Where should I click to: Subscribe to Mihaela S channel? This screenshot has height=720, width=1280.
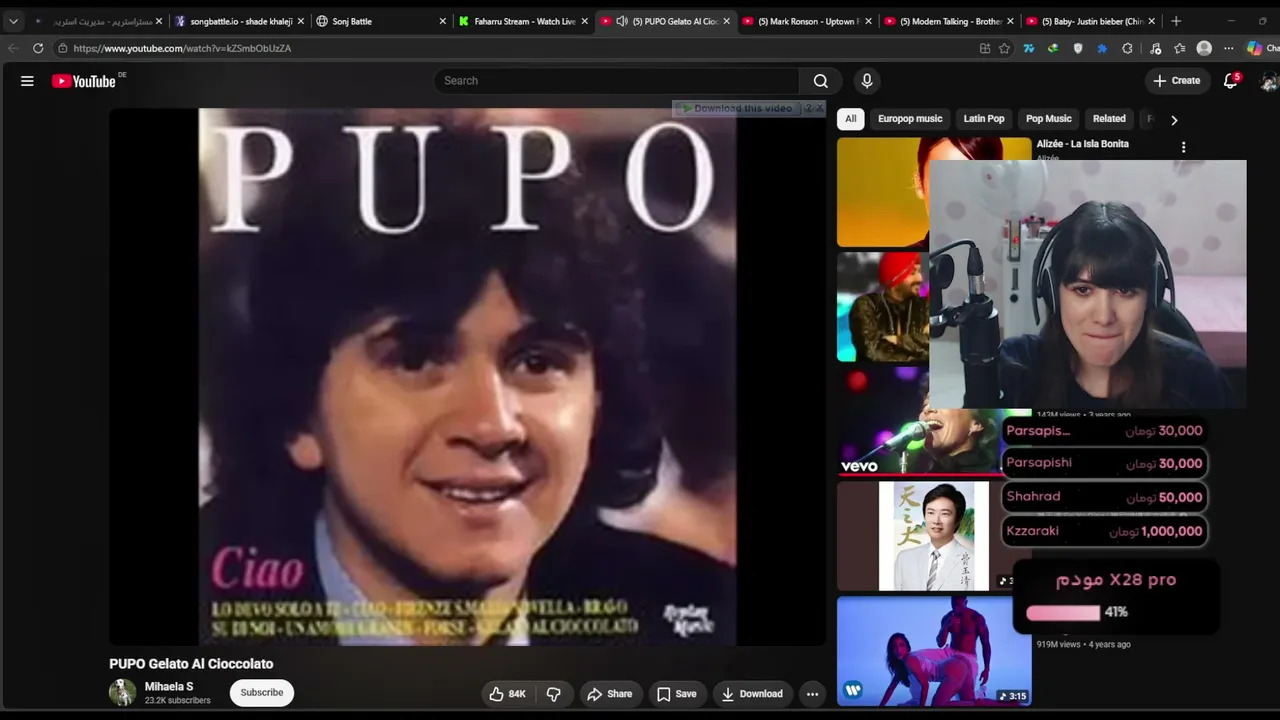(262, 693)
